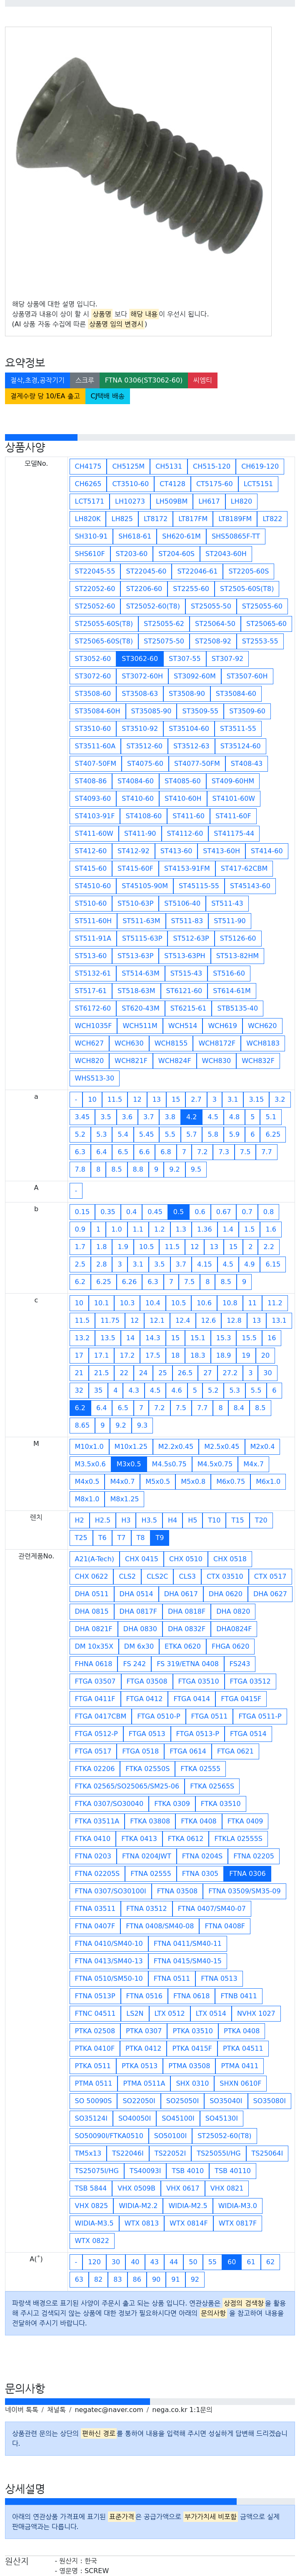Viewport: 300px width, 2576px height.
Task: Select model ST3062-60
Action: click(x=139, y=659)
